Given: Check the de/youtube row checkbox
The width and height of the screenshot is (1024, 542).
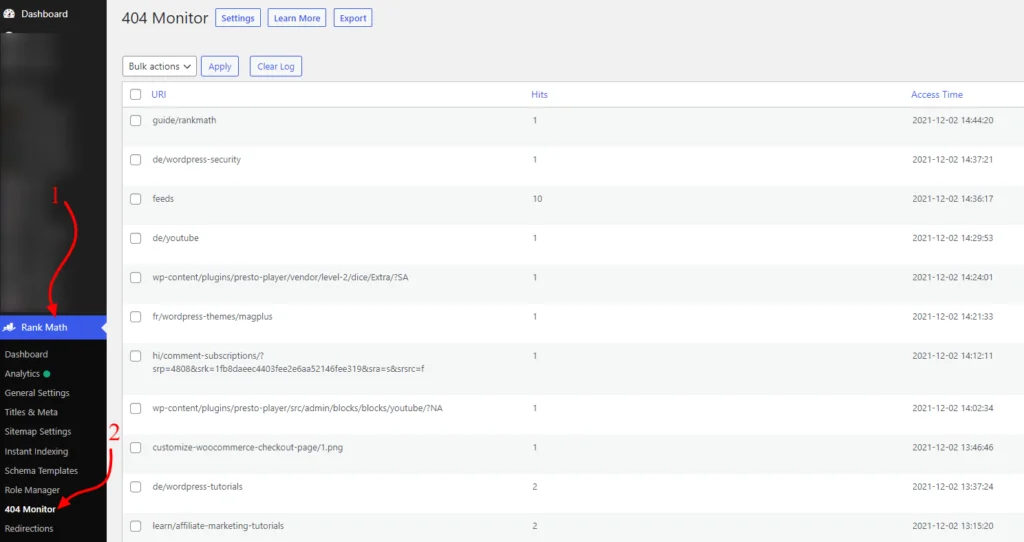Looking at the screenshot, I should [x=136, y=238].
